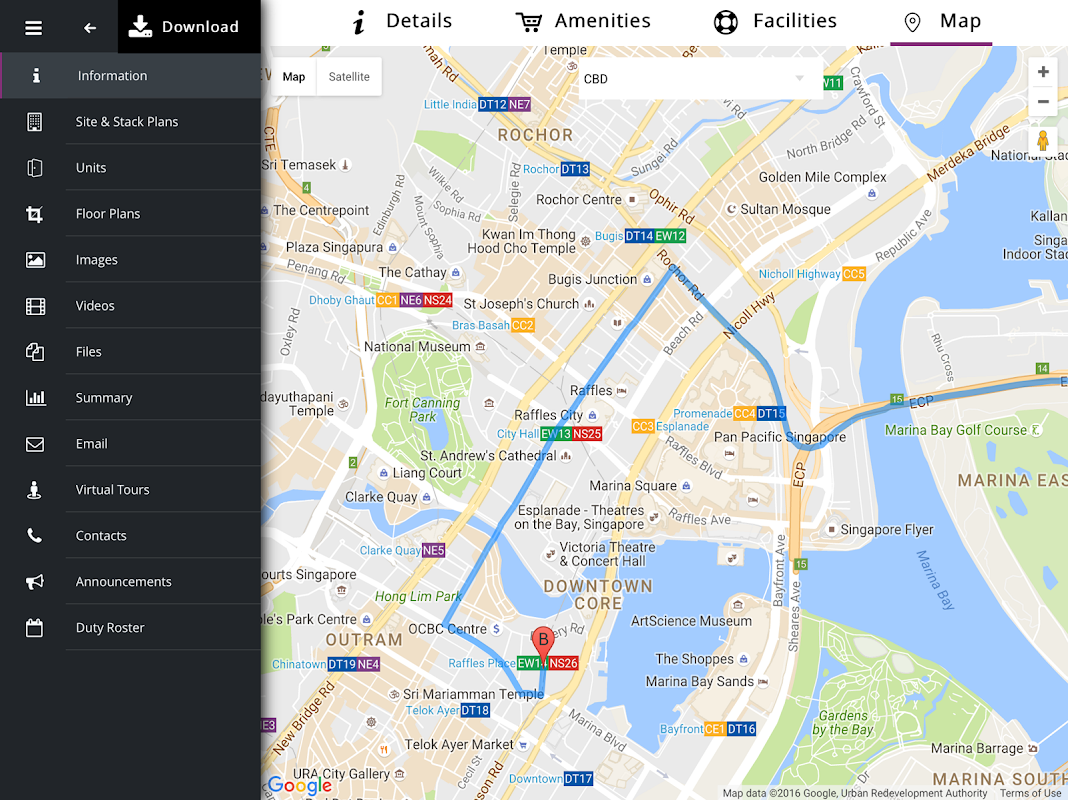The height and width of the screenshot is (800, 1068).
Task: Select the Units menu entry
Action: click(x=131, y=167)
